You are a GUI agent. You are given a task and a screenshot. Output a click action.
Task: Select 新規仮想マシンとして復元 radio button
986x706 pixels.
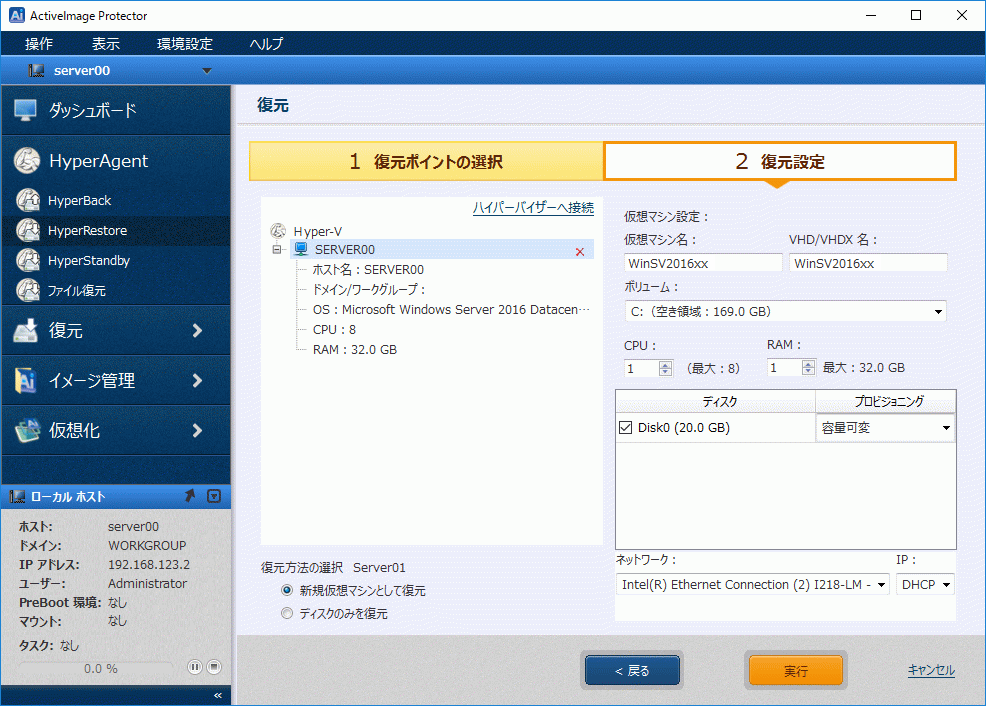tap(287, 590)
